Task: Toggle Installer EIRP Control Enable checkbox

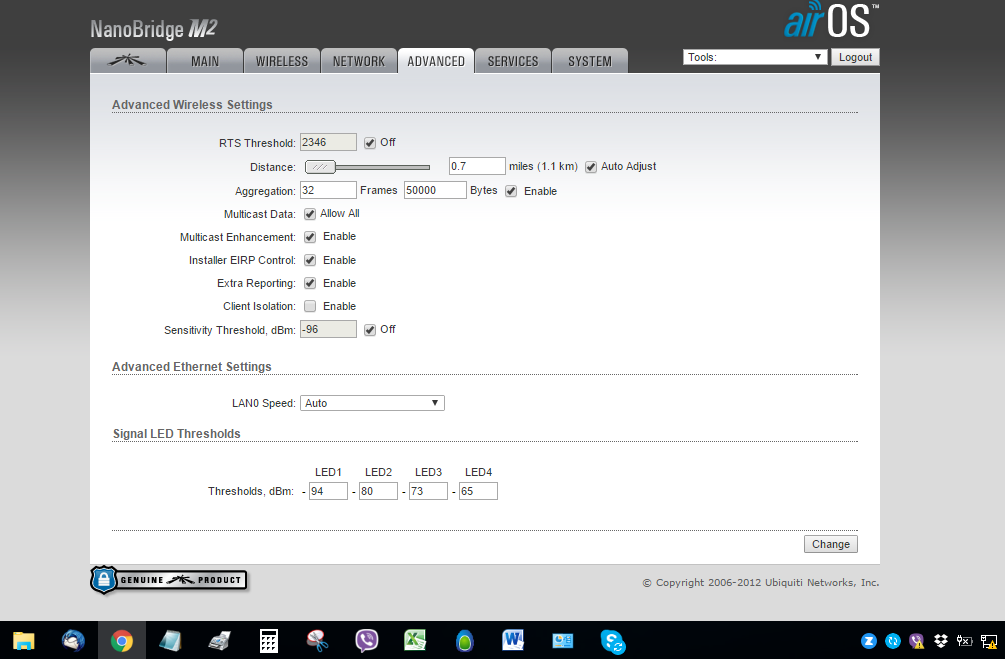Action: pos(310,260)
